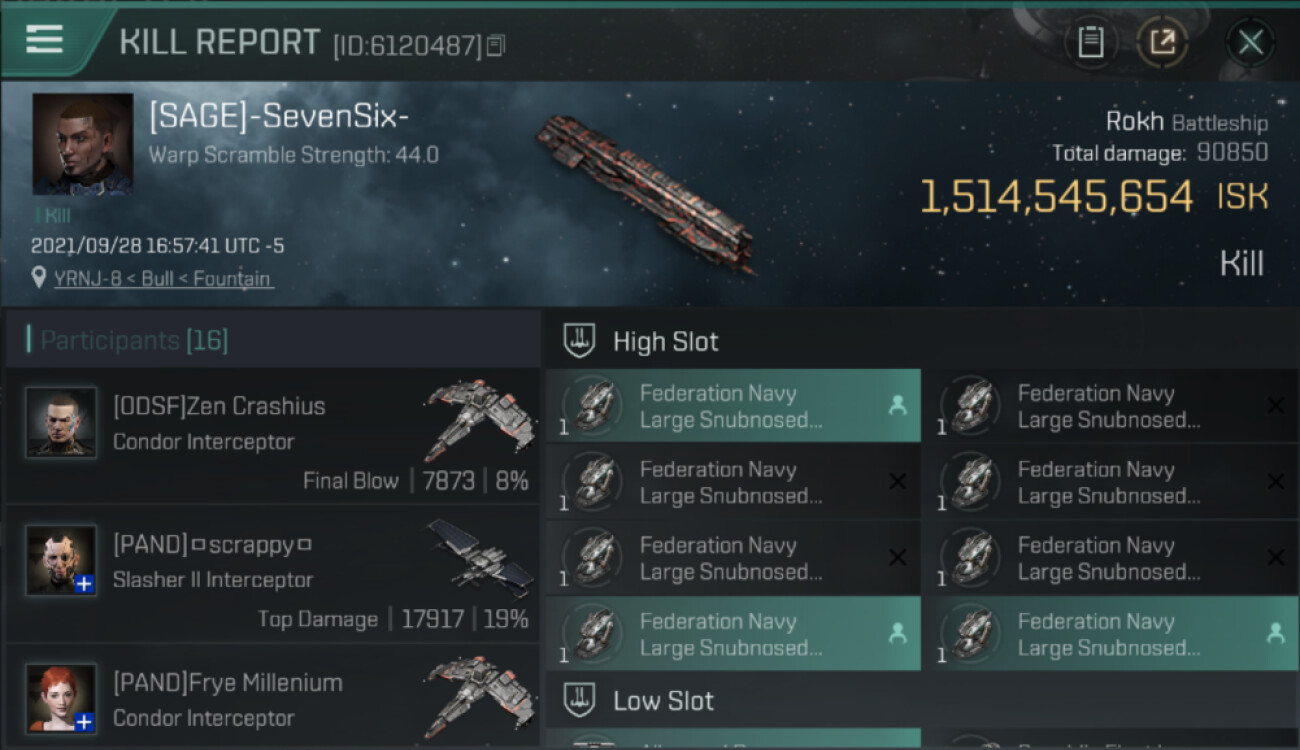Click the Low Slot section icon
1300x750 pixels.
coord(580,700)
